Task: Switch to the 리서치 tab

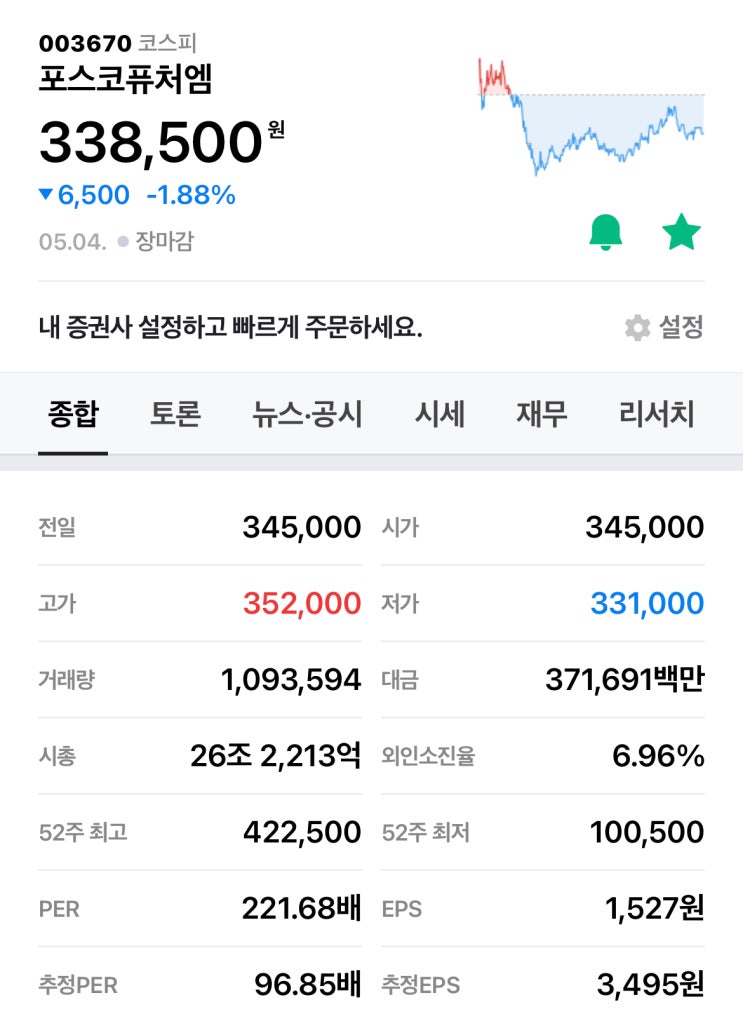Action: tap(656, 414)
